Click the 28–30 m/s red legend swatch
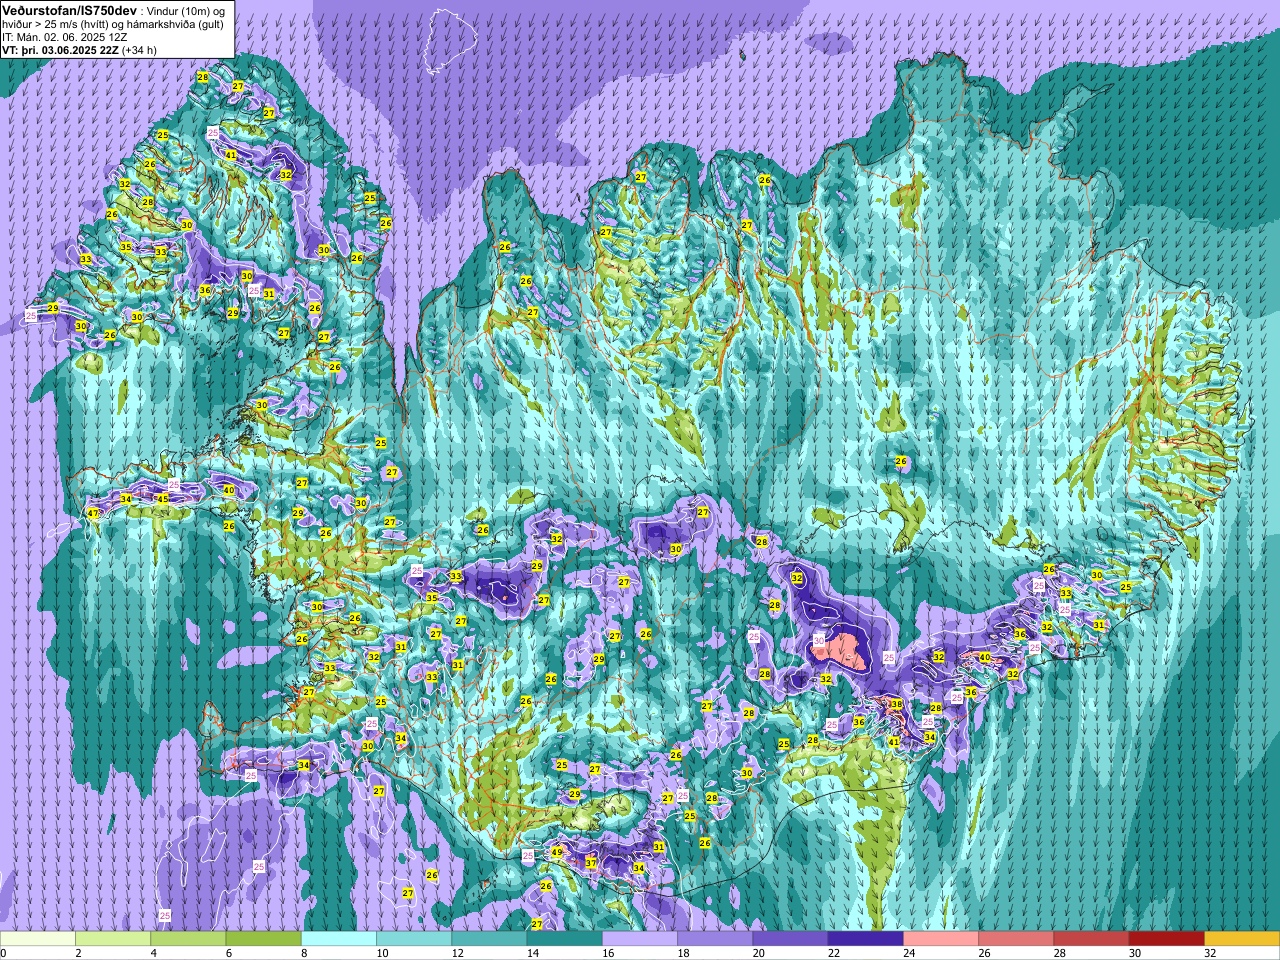 pyautogui.click(x=1091, y=939)
